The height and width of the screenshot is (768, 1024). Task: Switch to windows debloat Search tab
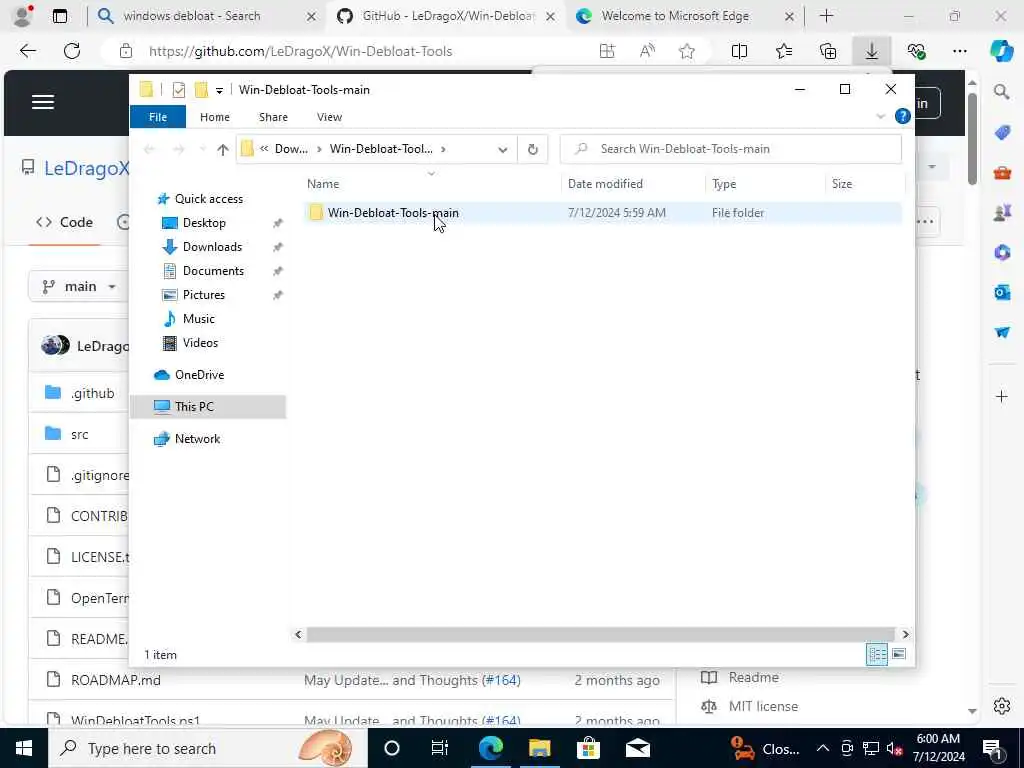coord(204,16)
